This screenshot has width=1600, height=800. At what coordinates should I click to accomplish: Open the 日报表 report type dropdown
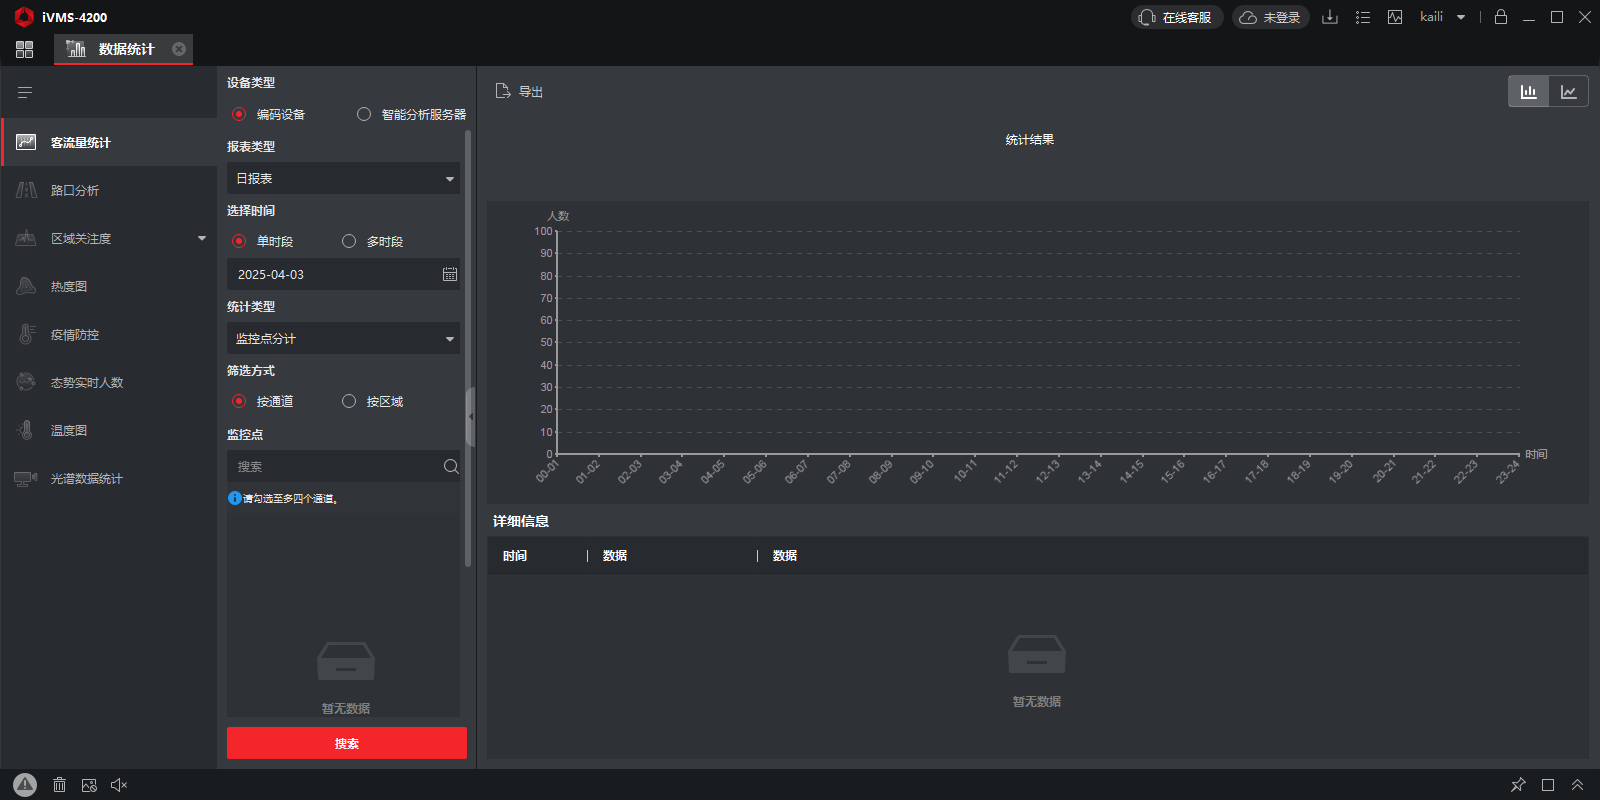[x=343, y=178]
